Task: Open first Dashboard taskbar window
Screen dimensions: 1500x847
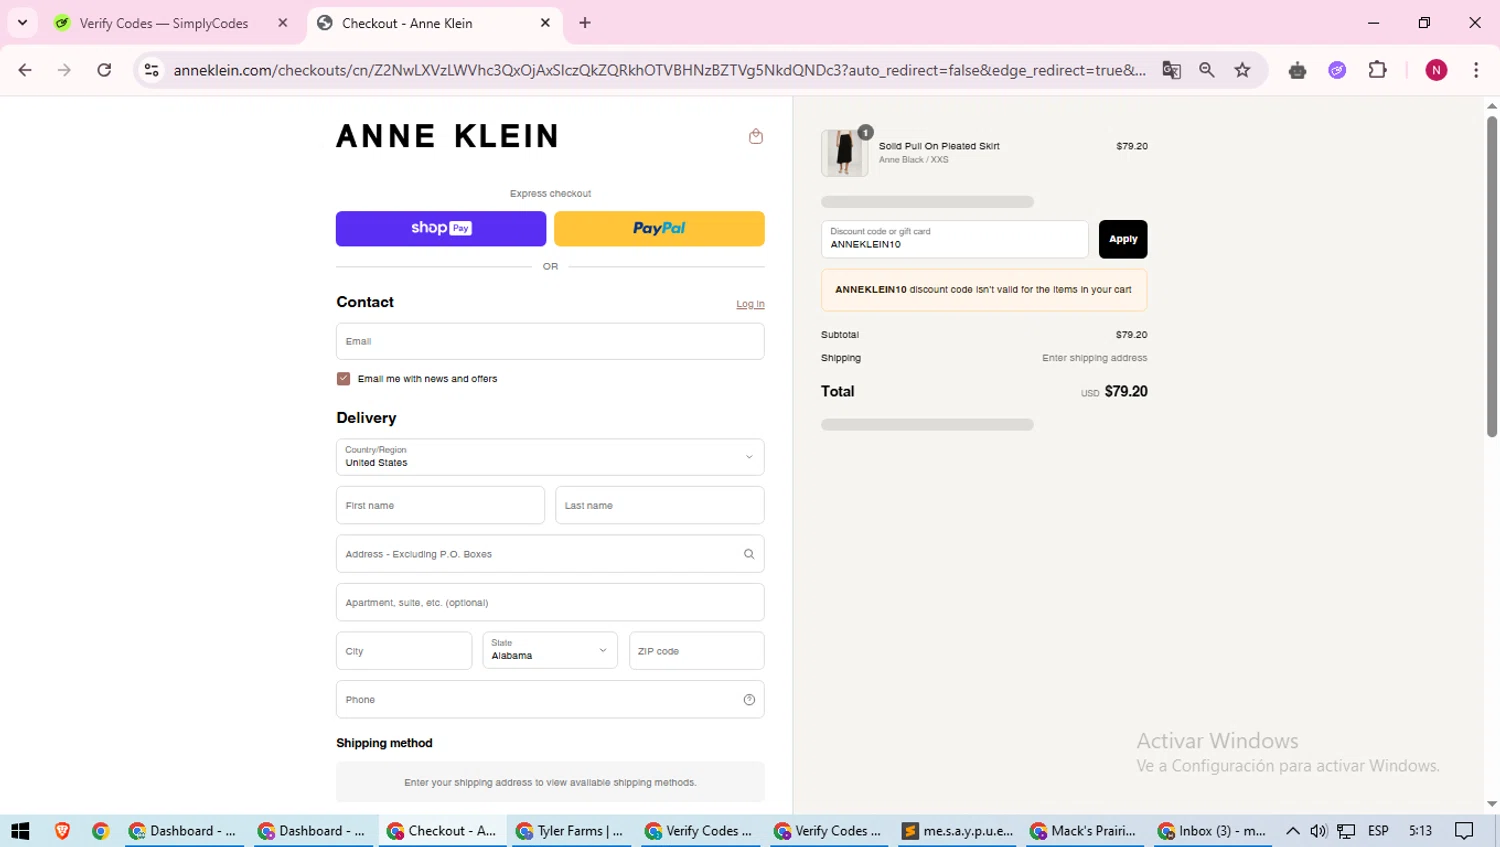Action: pos(183,831)
